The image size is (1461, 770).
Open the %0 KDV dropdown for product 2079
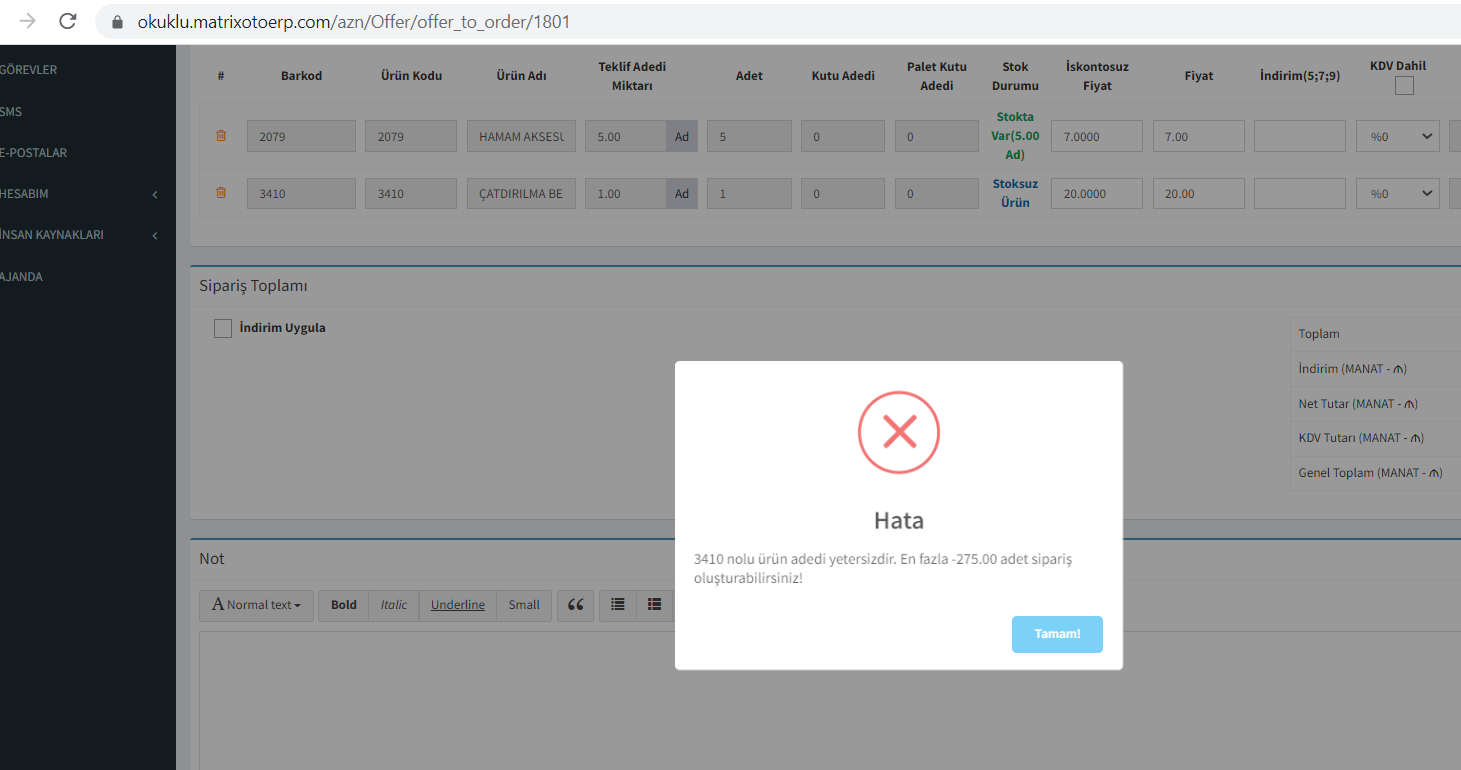pos(1397,136)
